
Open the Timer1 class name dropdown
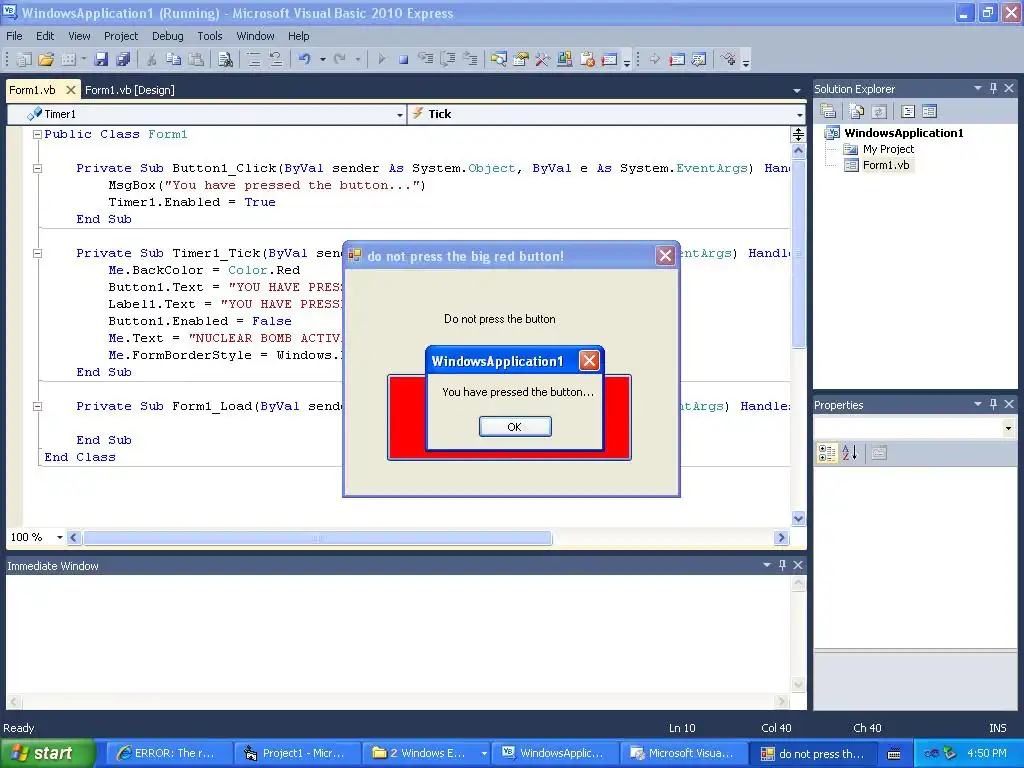(400, 115)
